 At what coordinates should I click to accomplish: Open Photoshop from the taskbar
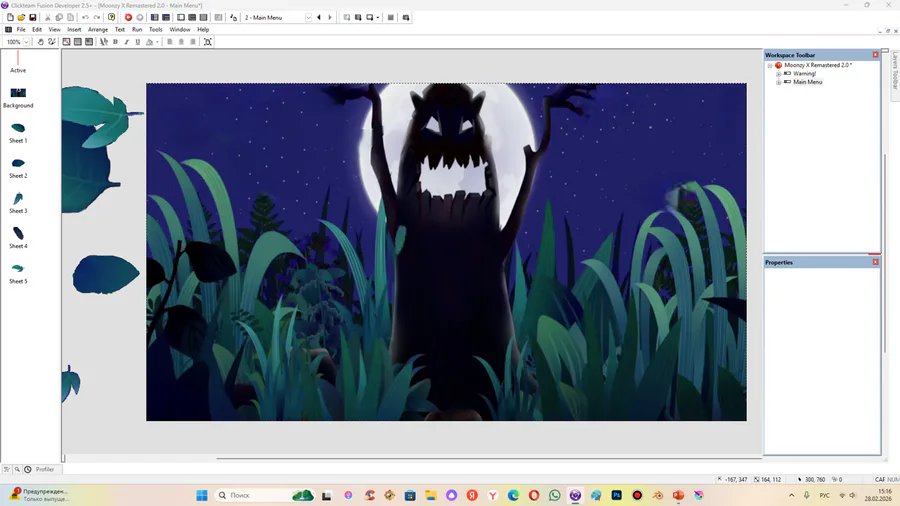click(616, 495)
